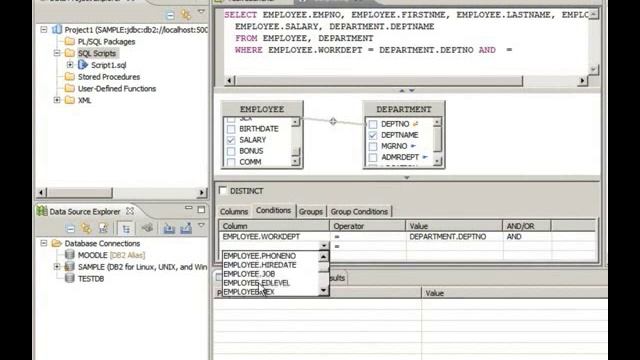Viewport: 640px width, 360px height.
Task: Click the MOODLE database icon
Action: point(70,255)
